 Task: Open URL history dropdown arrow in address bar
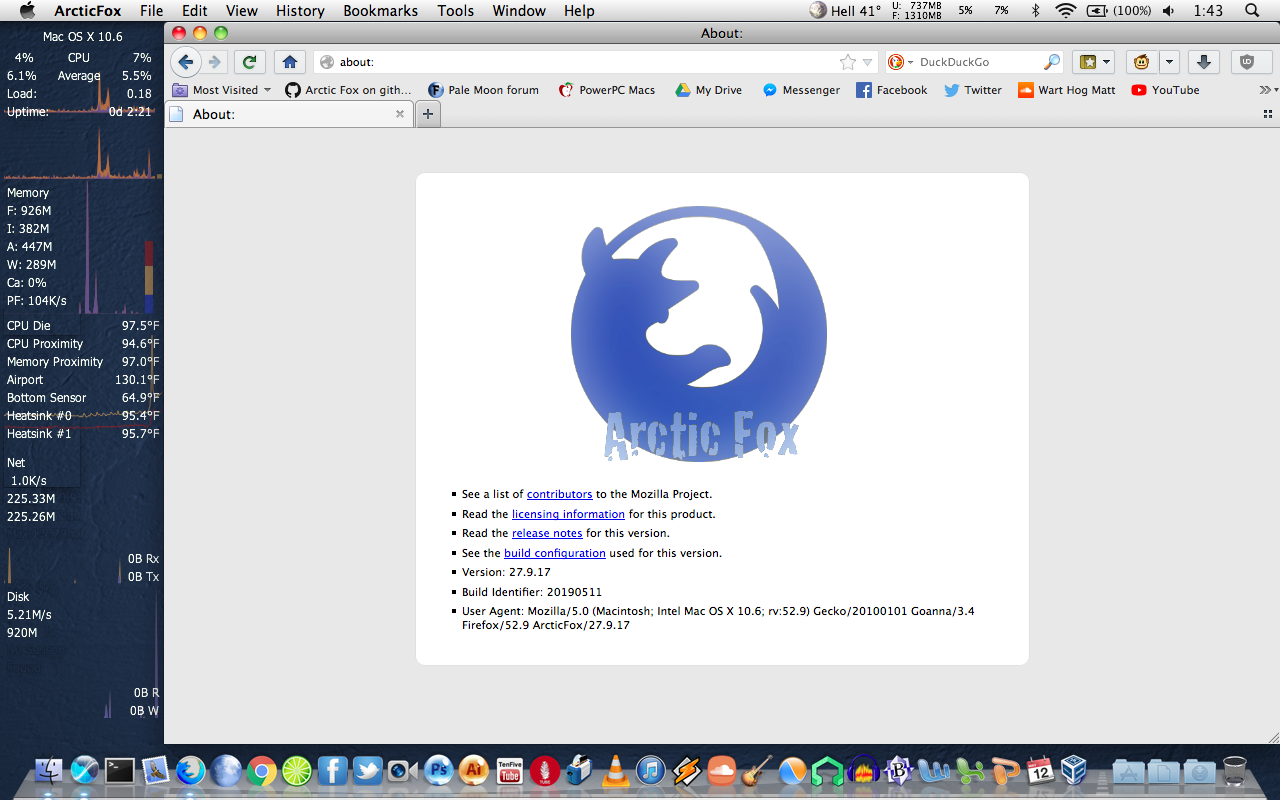click(867, 62)
